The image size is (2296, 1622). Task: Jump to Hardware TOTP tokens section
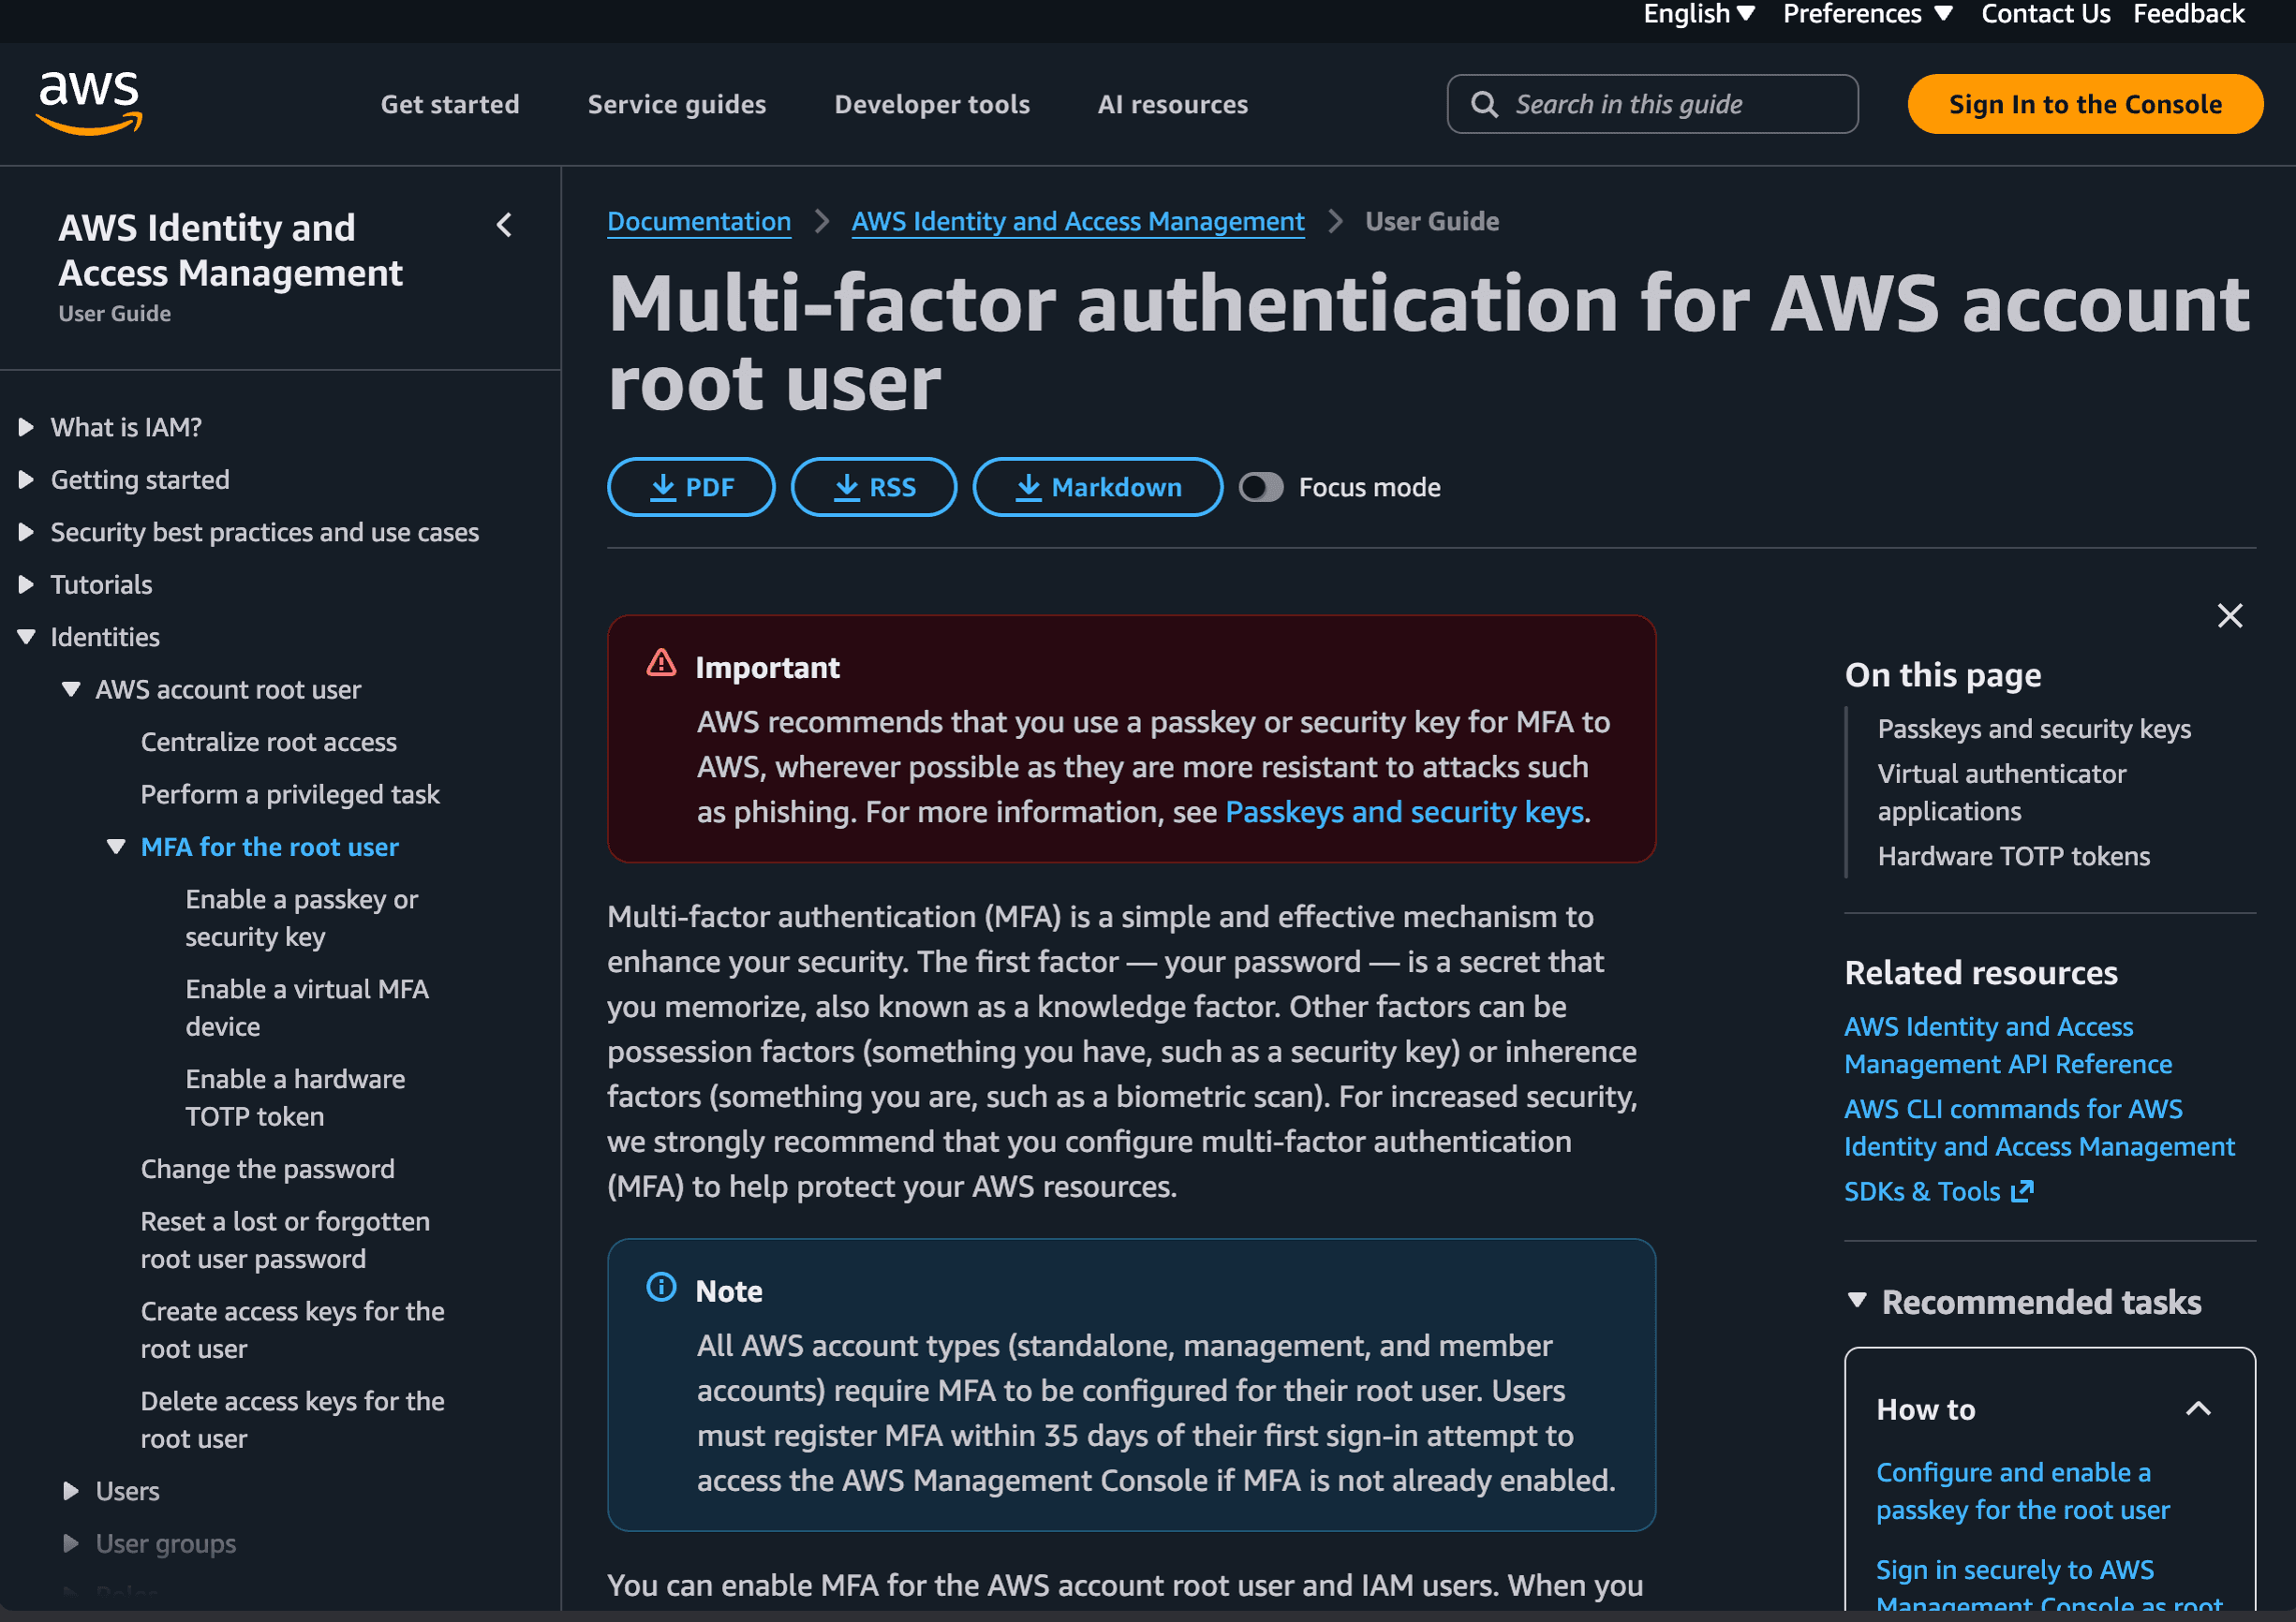[2013, 856]
